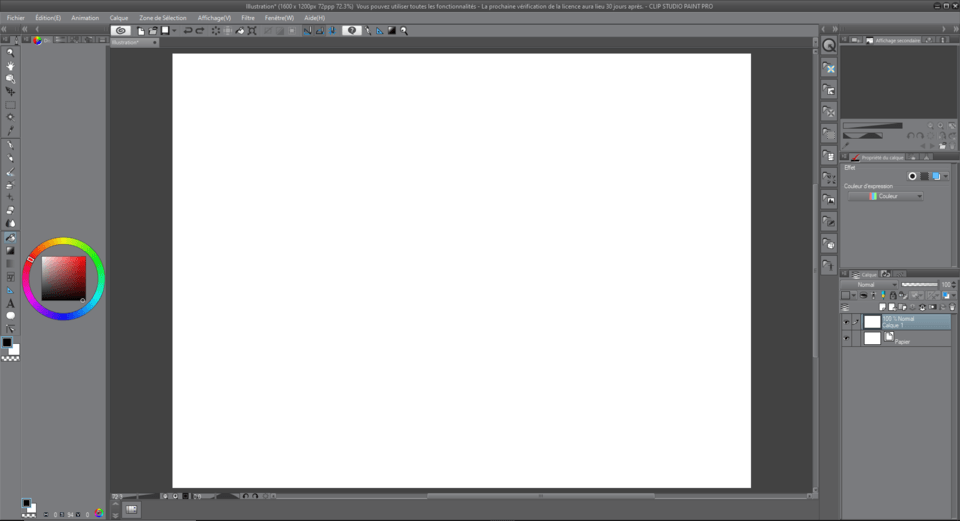Open the Filtre menu

pos(247,18)
